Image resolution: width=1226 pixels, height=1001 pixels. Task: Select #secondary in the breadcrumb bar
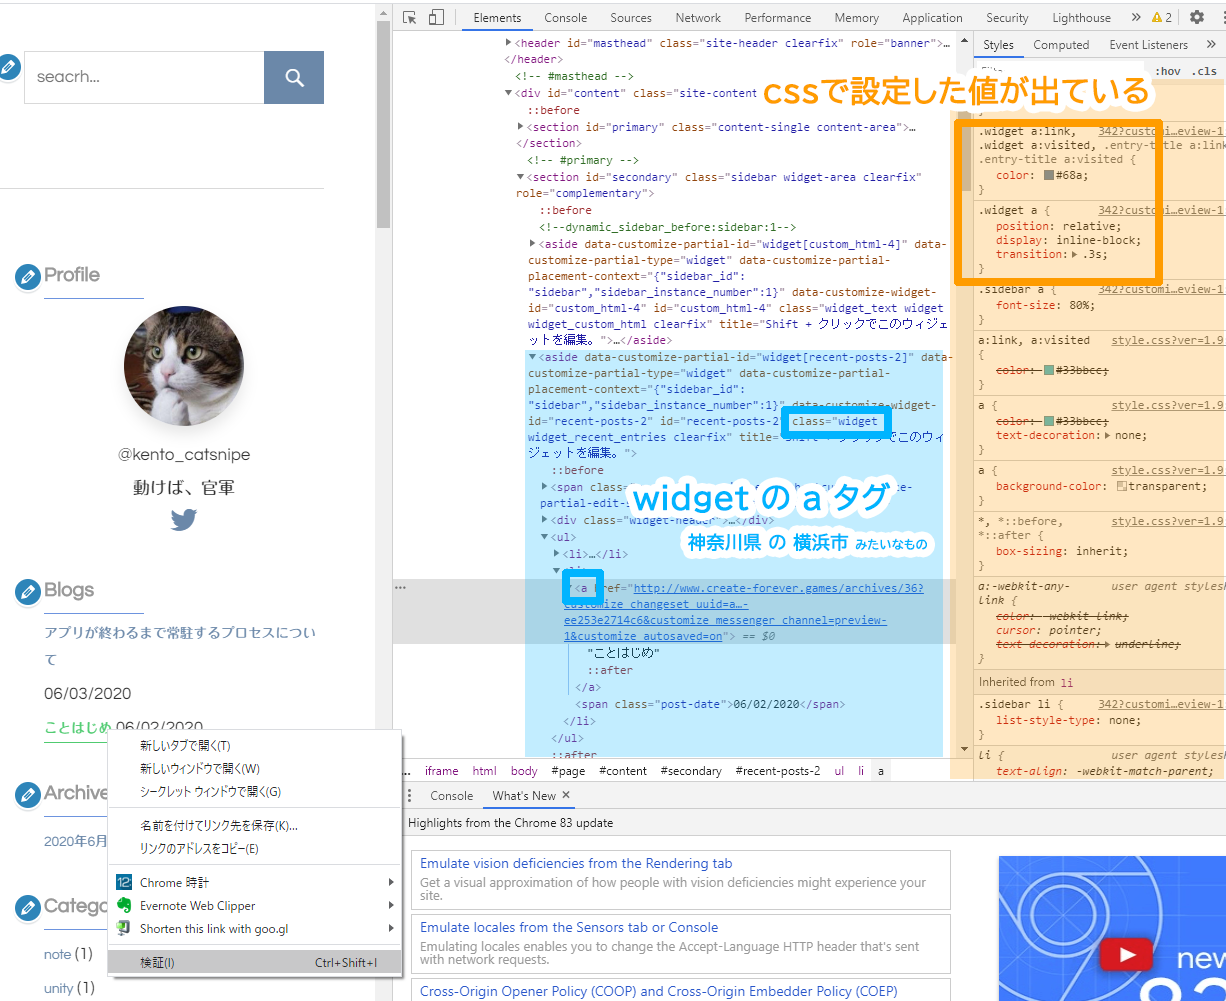pyautogui.click(x=691, y=771)
